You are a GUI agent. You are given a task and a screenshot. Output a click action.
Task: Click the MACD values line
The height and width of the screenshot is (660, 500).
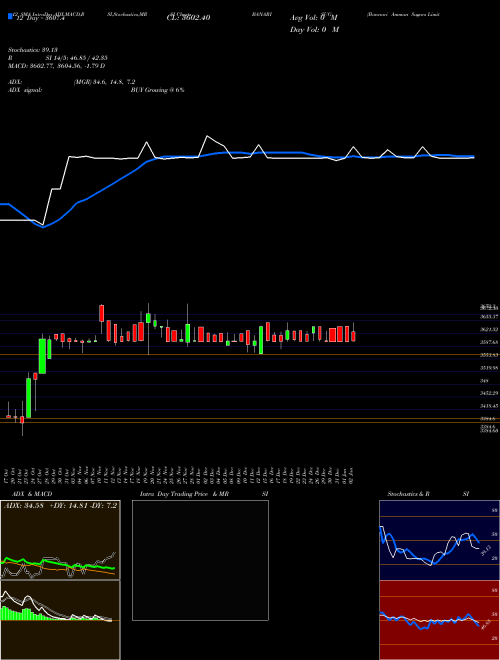56,66
